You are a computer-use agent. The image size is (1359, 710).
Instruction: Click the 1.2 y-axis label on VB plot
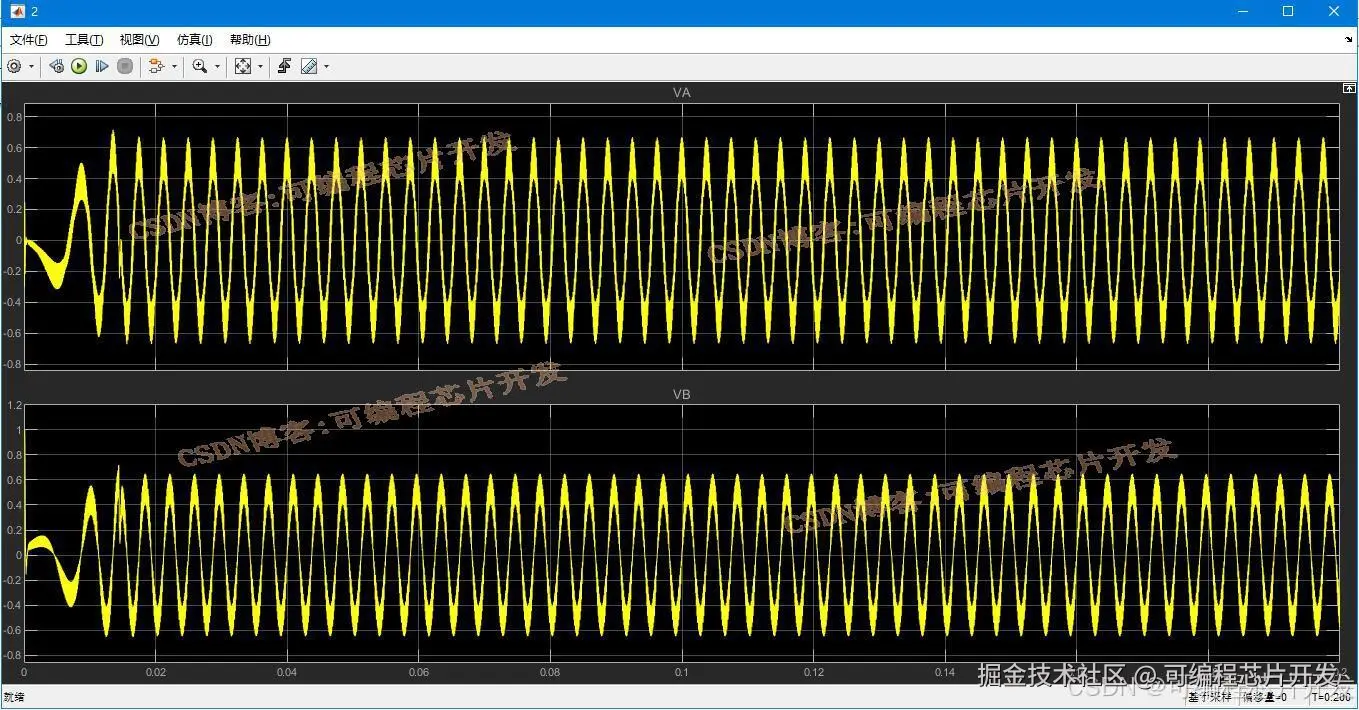pos(14,405)
